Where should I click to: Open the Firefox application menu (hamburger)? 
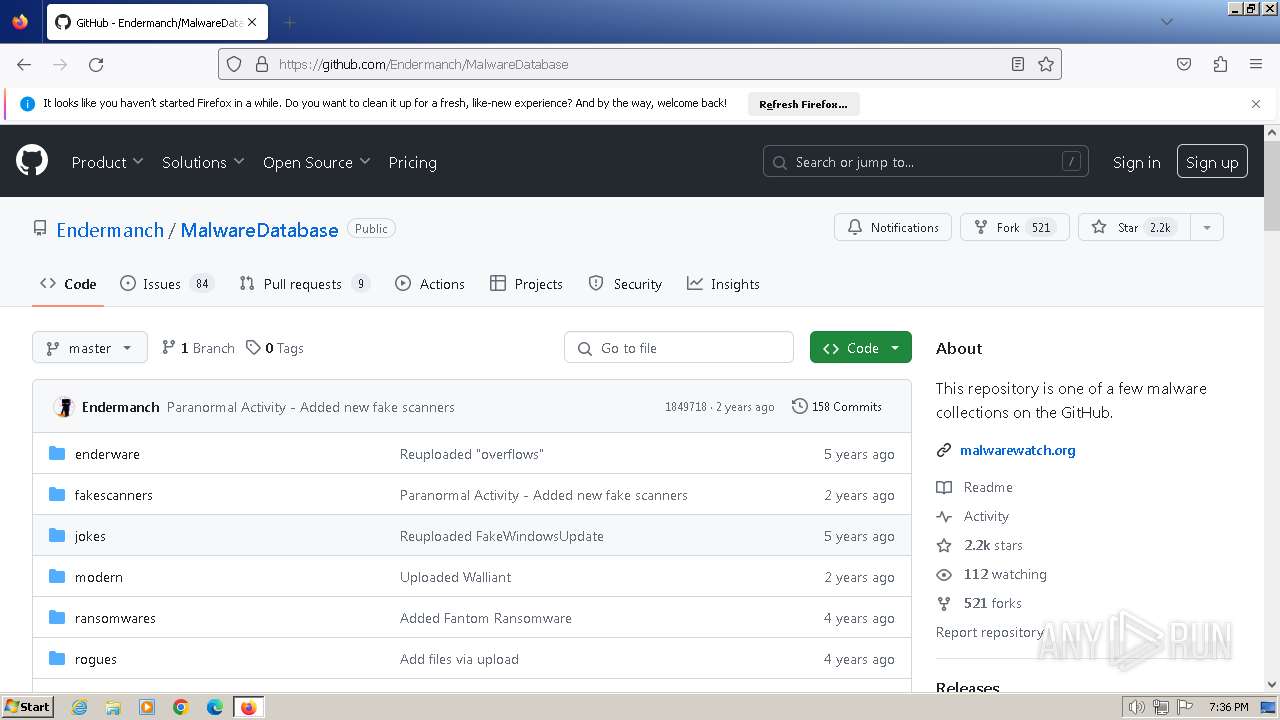[1256, 64]
